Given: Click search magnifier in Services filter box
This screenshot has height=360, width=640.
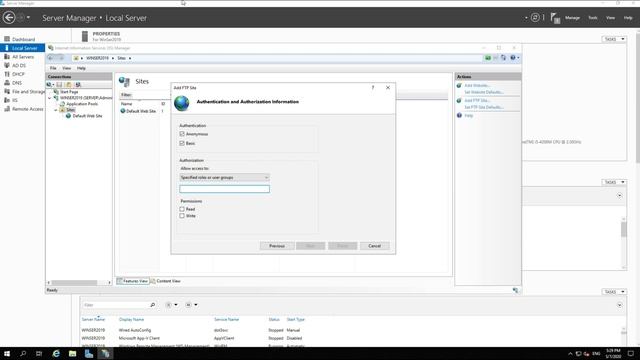Looking at the screenshot, I should 152,305.
